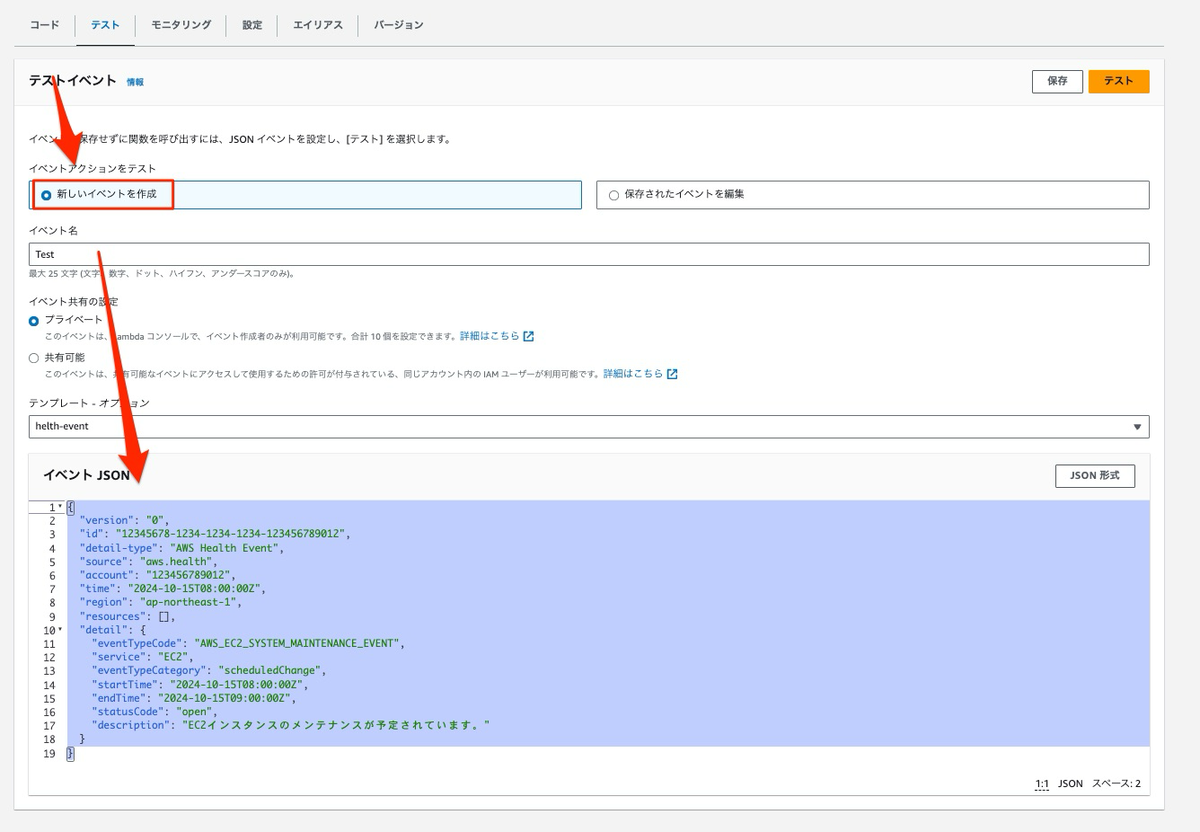The image size is (1200, 832).
Task: Open 詳細はこちら link under プライベート
Action: click(496, 336)
